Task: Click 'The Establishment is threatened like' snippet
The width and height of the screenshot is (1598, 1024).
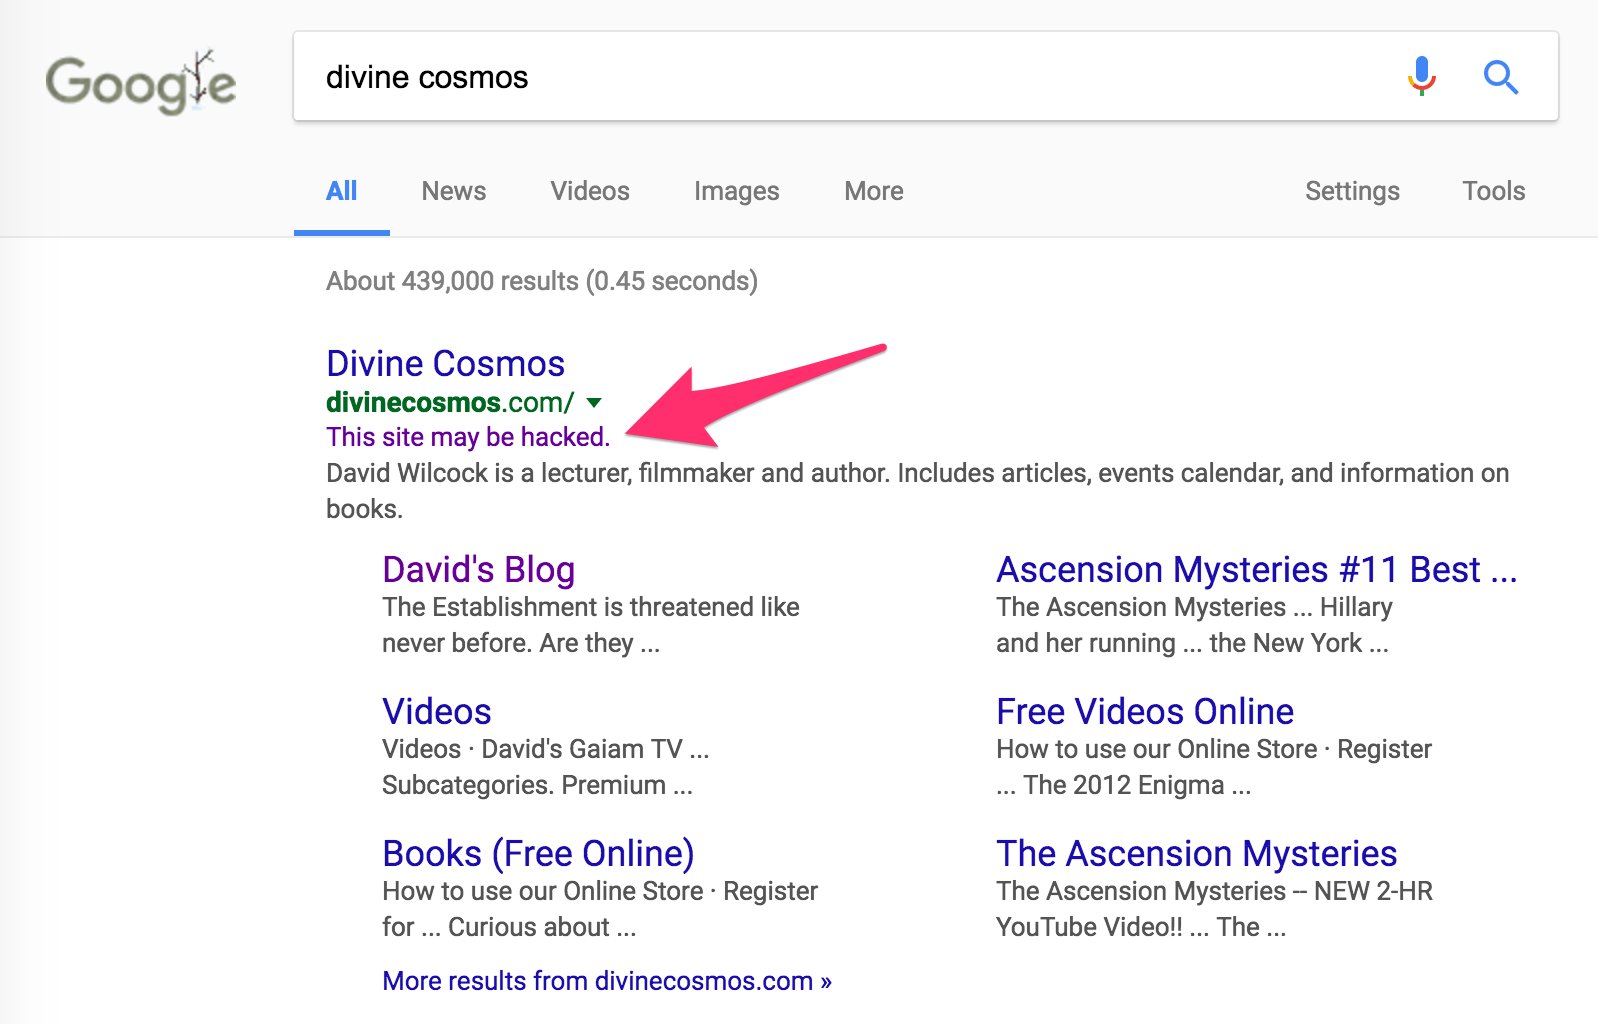Action: pos(590,607)
